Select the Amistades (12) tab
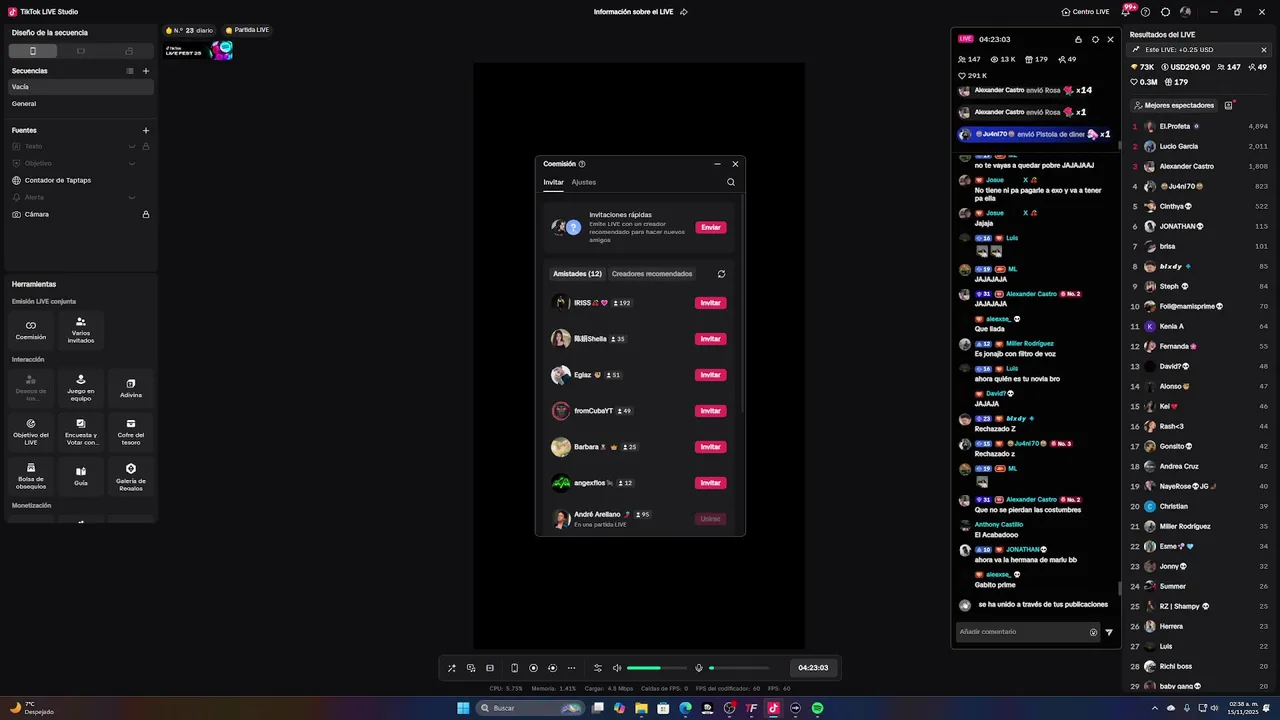The image size is (1280, 720). point(578,274)
